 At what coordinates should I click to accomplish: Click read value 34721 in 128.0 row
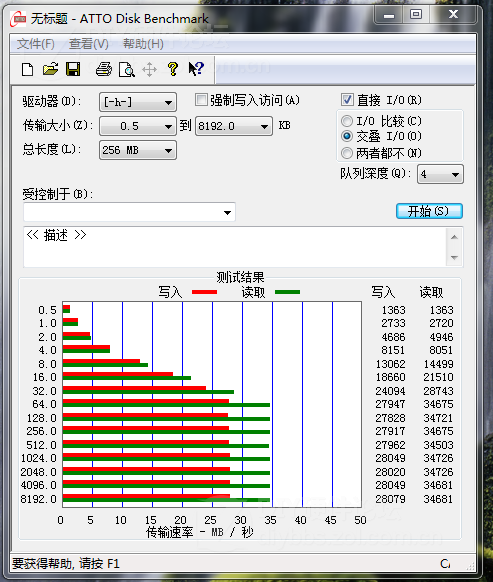click(x=438, y=418)
